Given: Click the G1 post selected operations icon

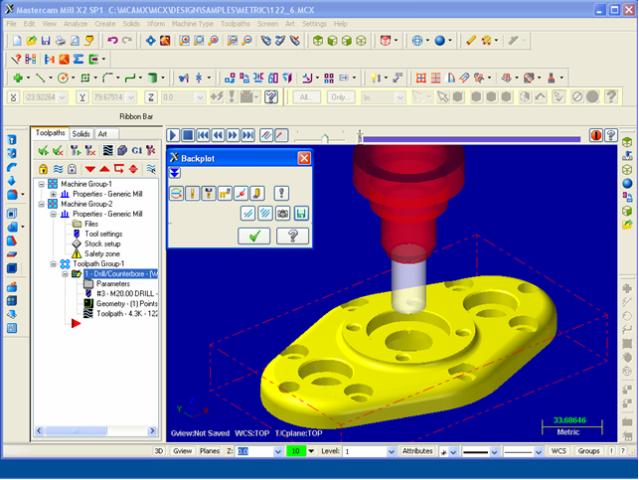Looking at the screenshot, I should point(137,151).
